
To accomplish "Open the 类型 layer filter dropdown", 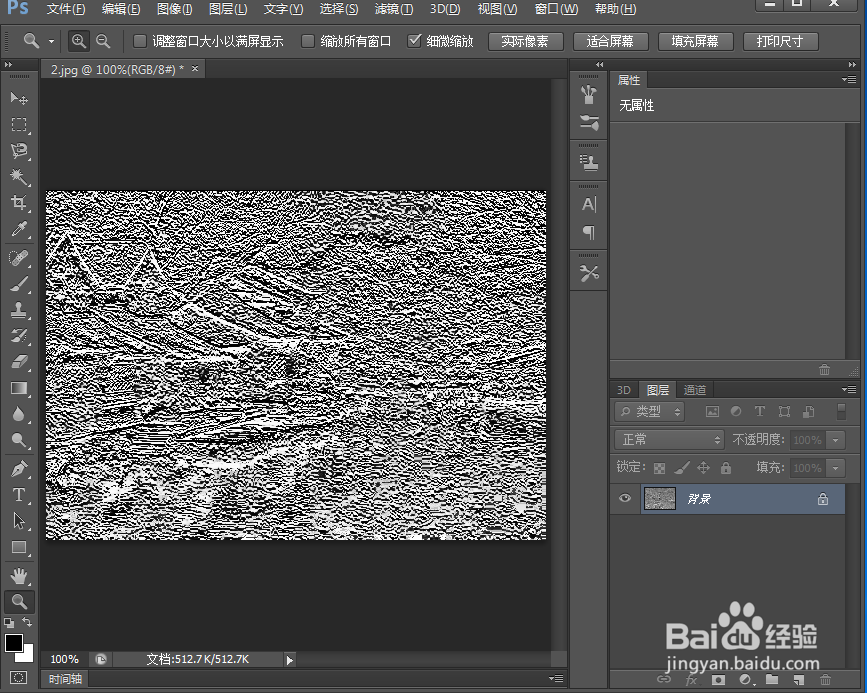I will [x=650, y=411].
